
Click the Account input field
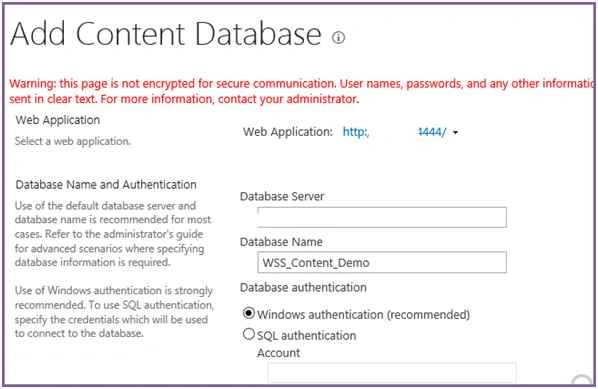click(392, 372)
